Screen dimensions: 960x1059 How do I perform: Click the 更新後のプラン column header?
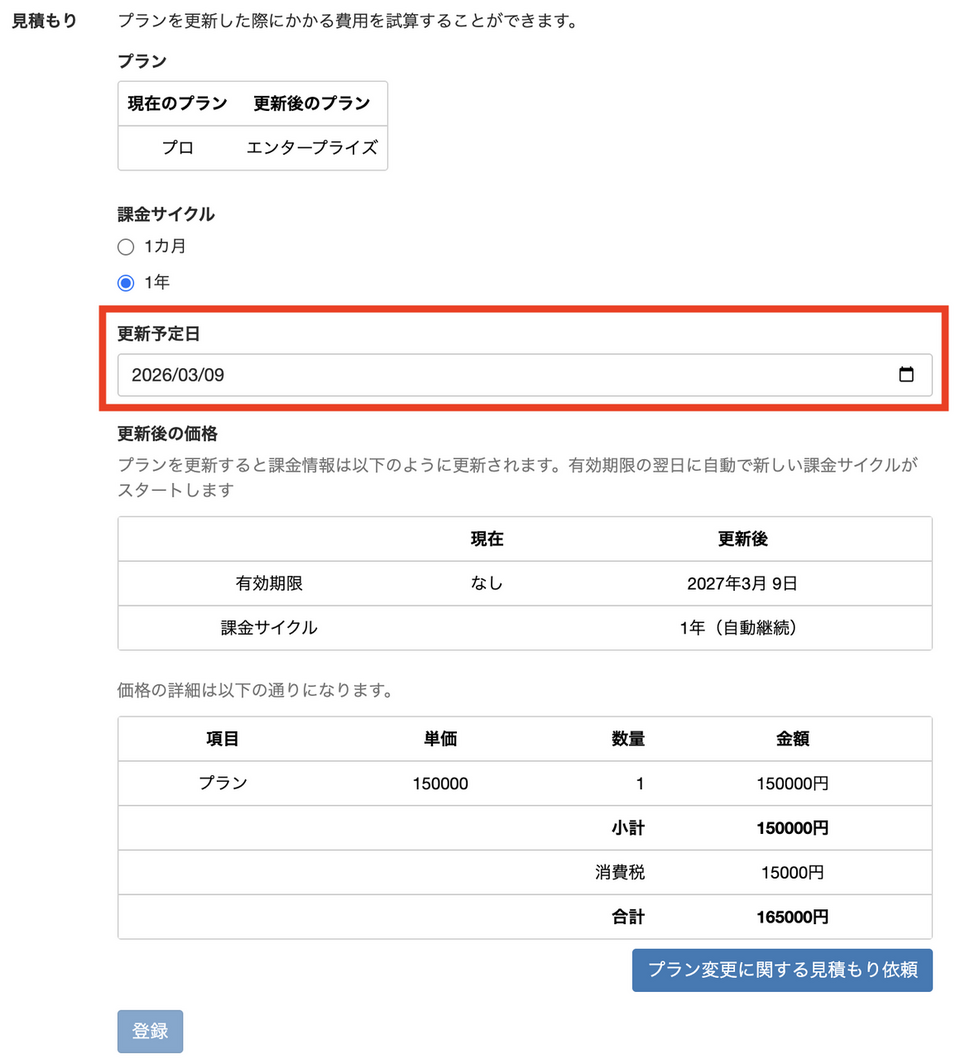[x=312, y=103]
